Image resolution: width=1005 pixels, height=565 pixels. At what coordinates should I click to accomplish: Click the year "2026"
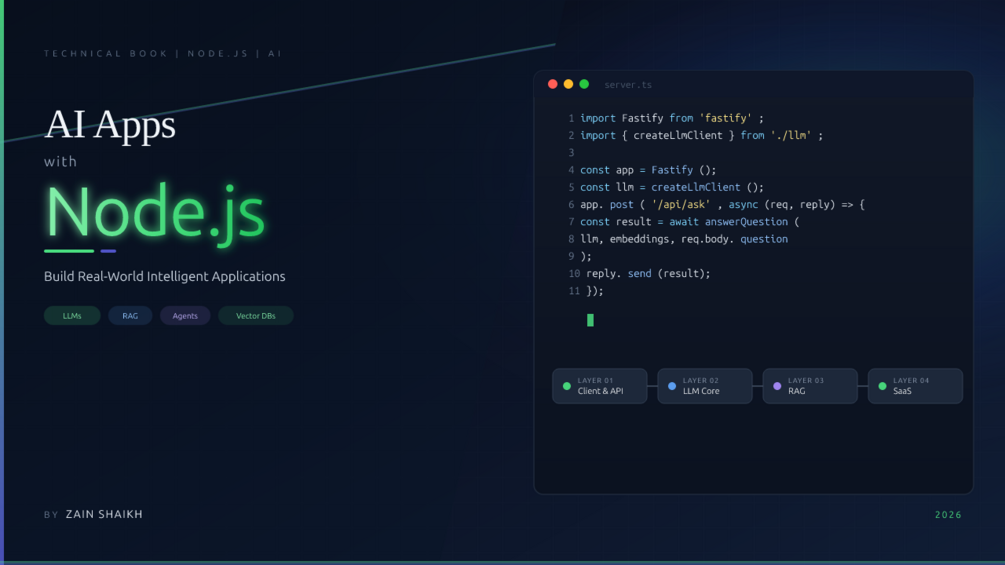[x=948, y=514]
